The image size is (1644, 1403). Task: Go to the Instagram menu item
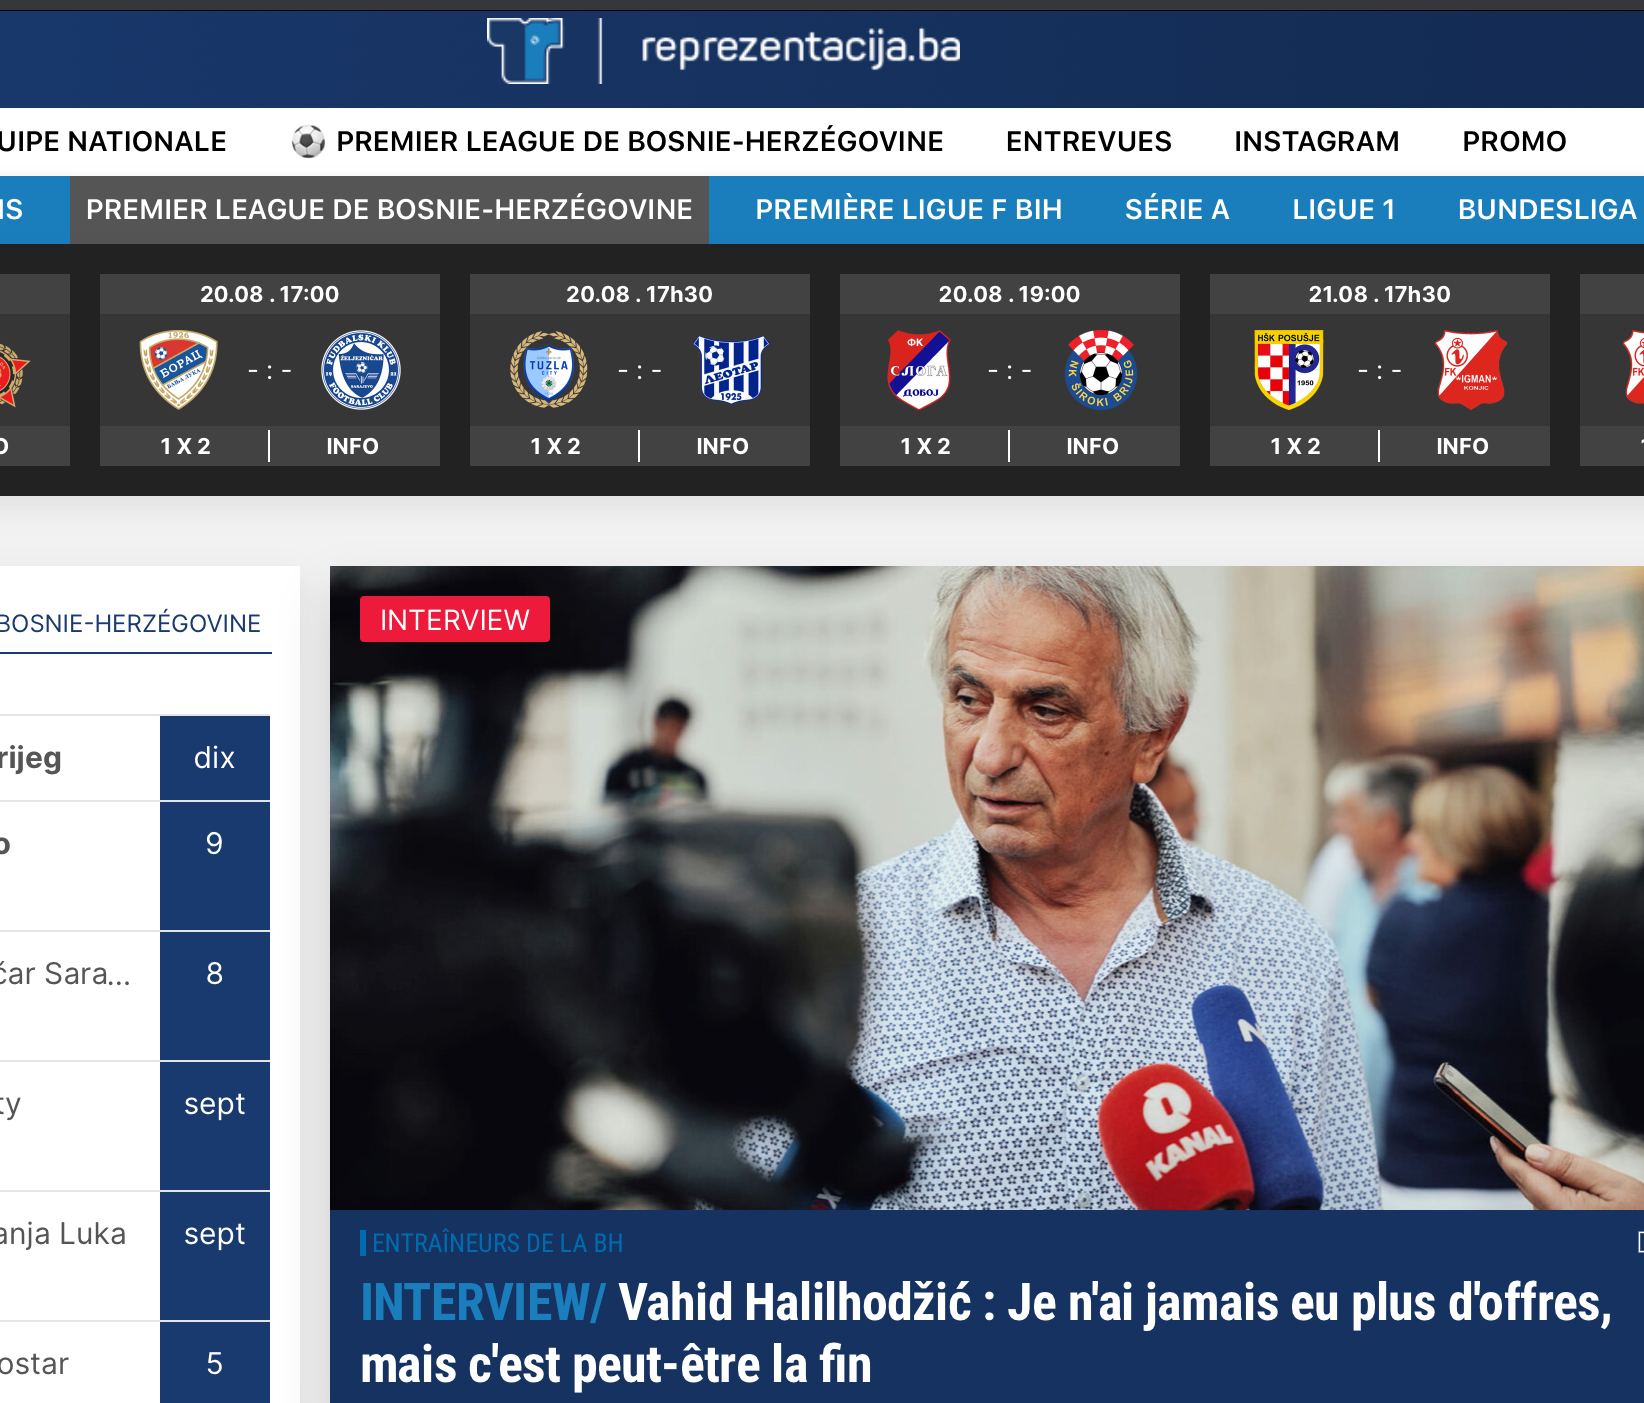[x=1316, y=142]
